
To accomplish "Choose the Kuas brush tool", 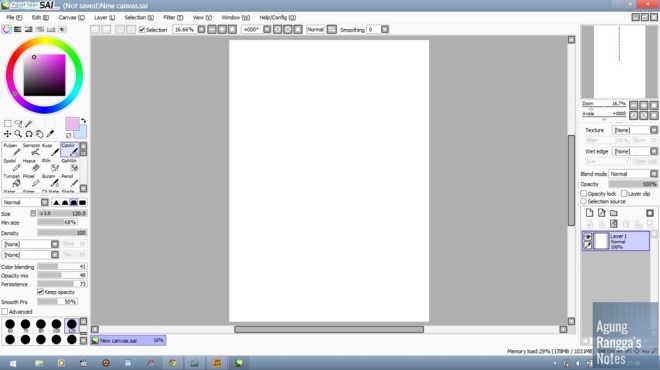I will [51, 149].
